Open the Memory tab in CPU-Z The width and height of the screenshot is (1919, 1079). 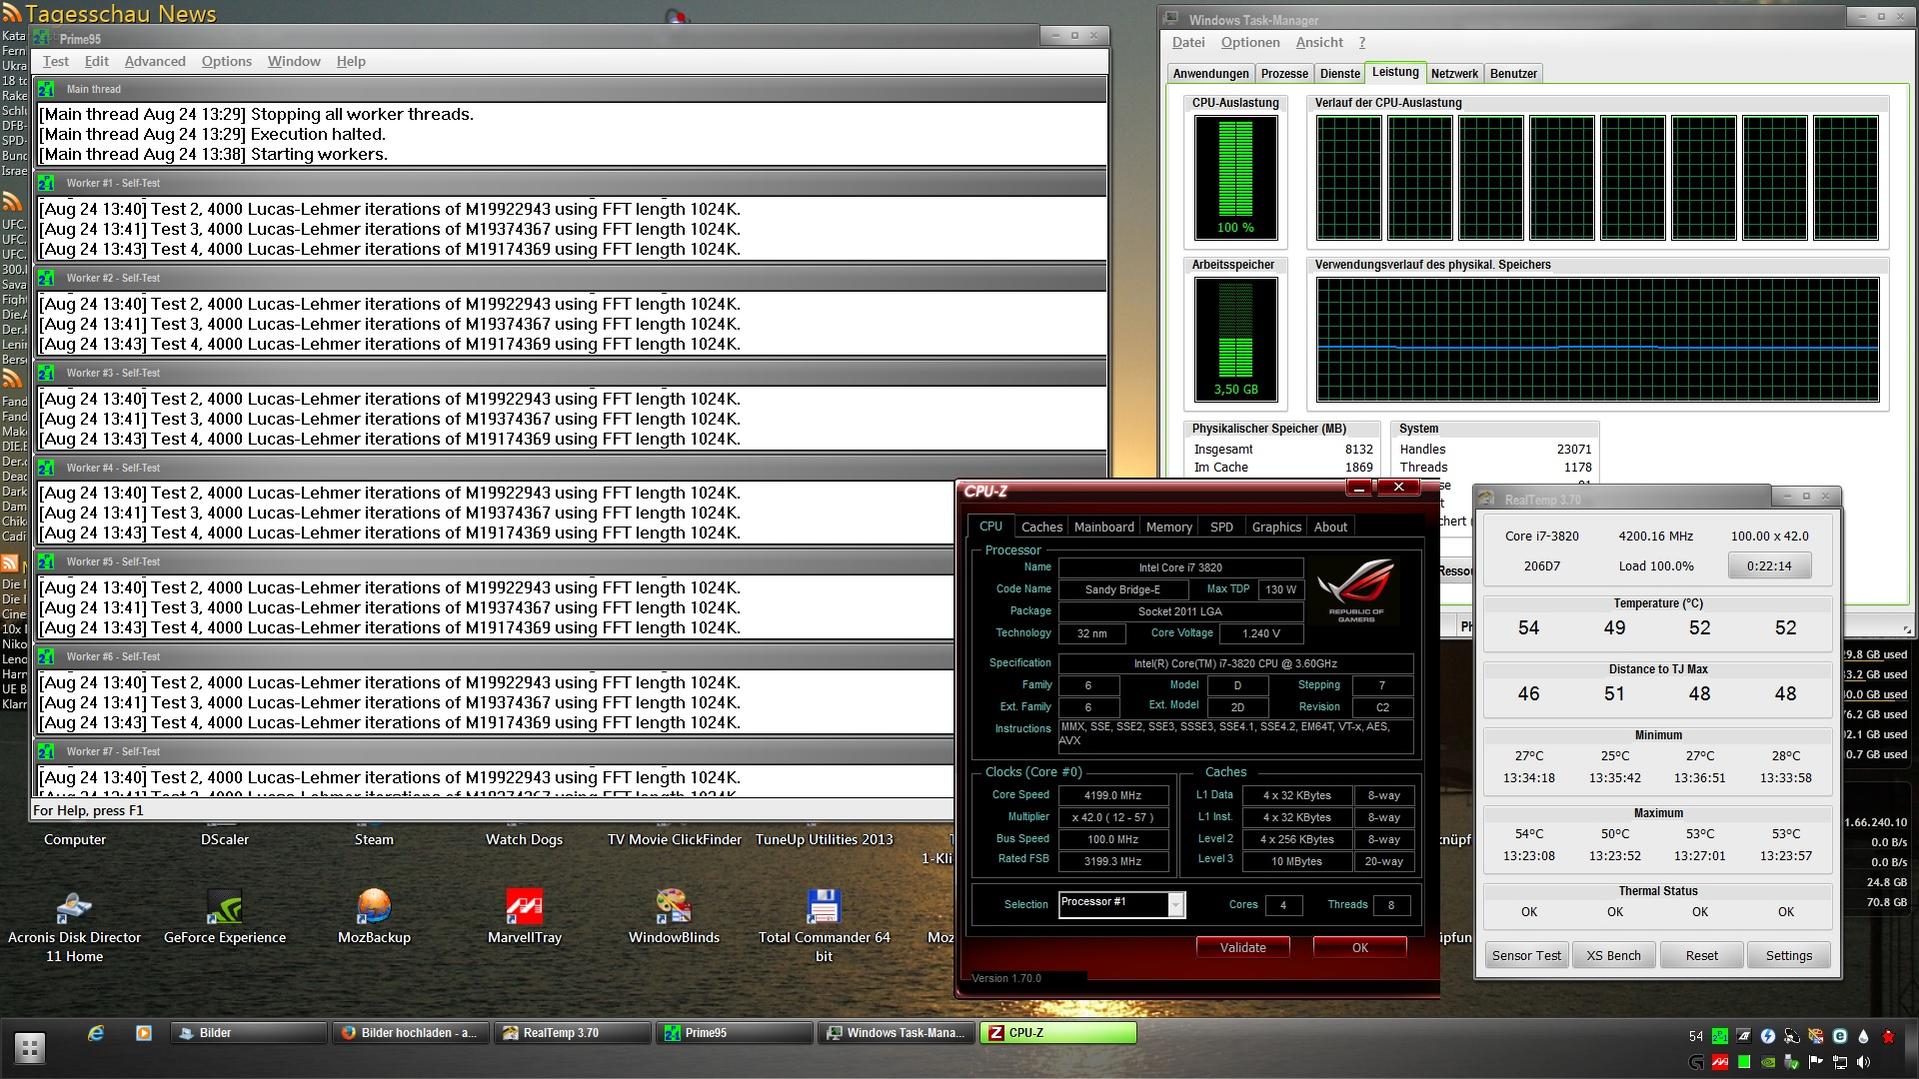pos(1169,527)
